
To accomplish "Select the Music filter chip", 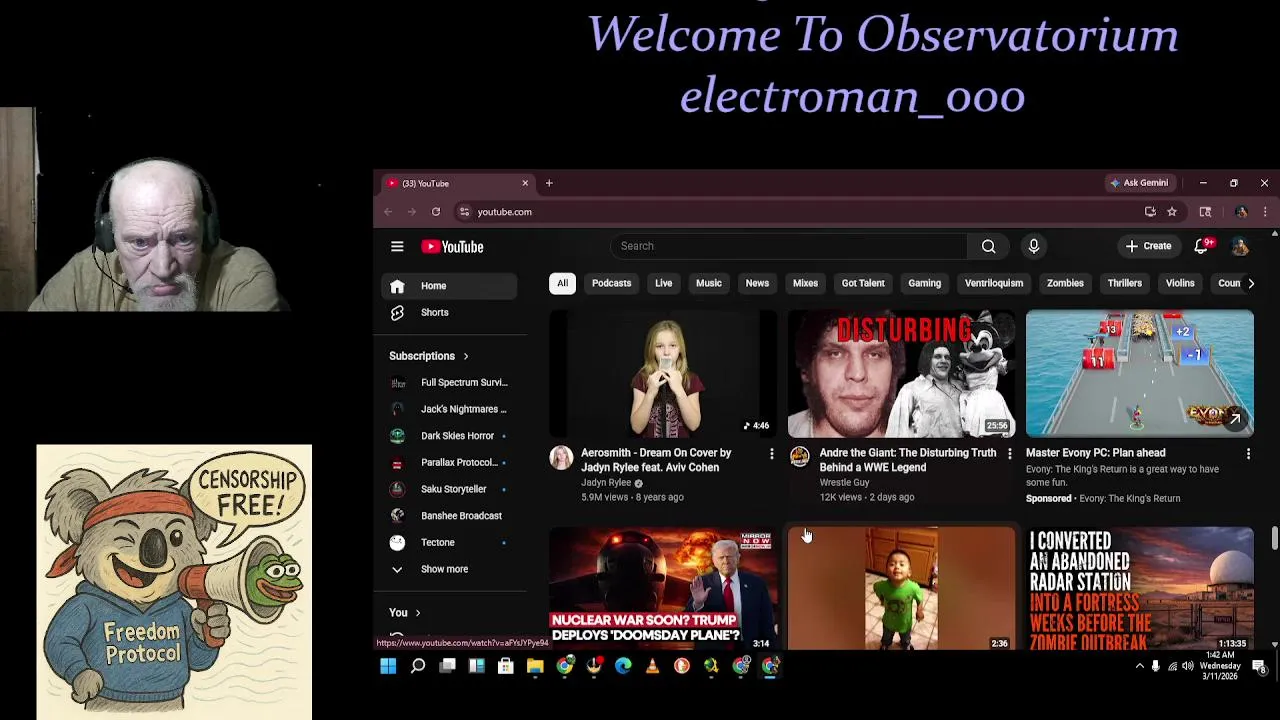I will [x=708, y=283].
